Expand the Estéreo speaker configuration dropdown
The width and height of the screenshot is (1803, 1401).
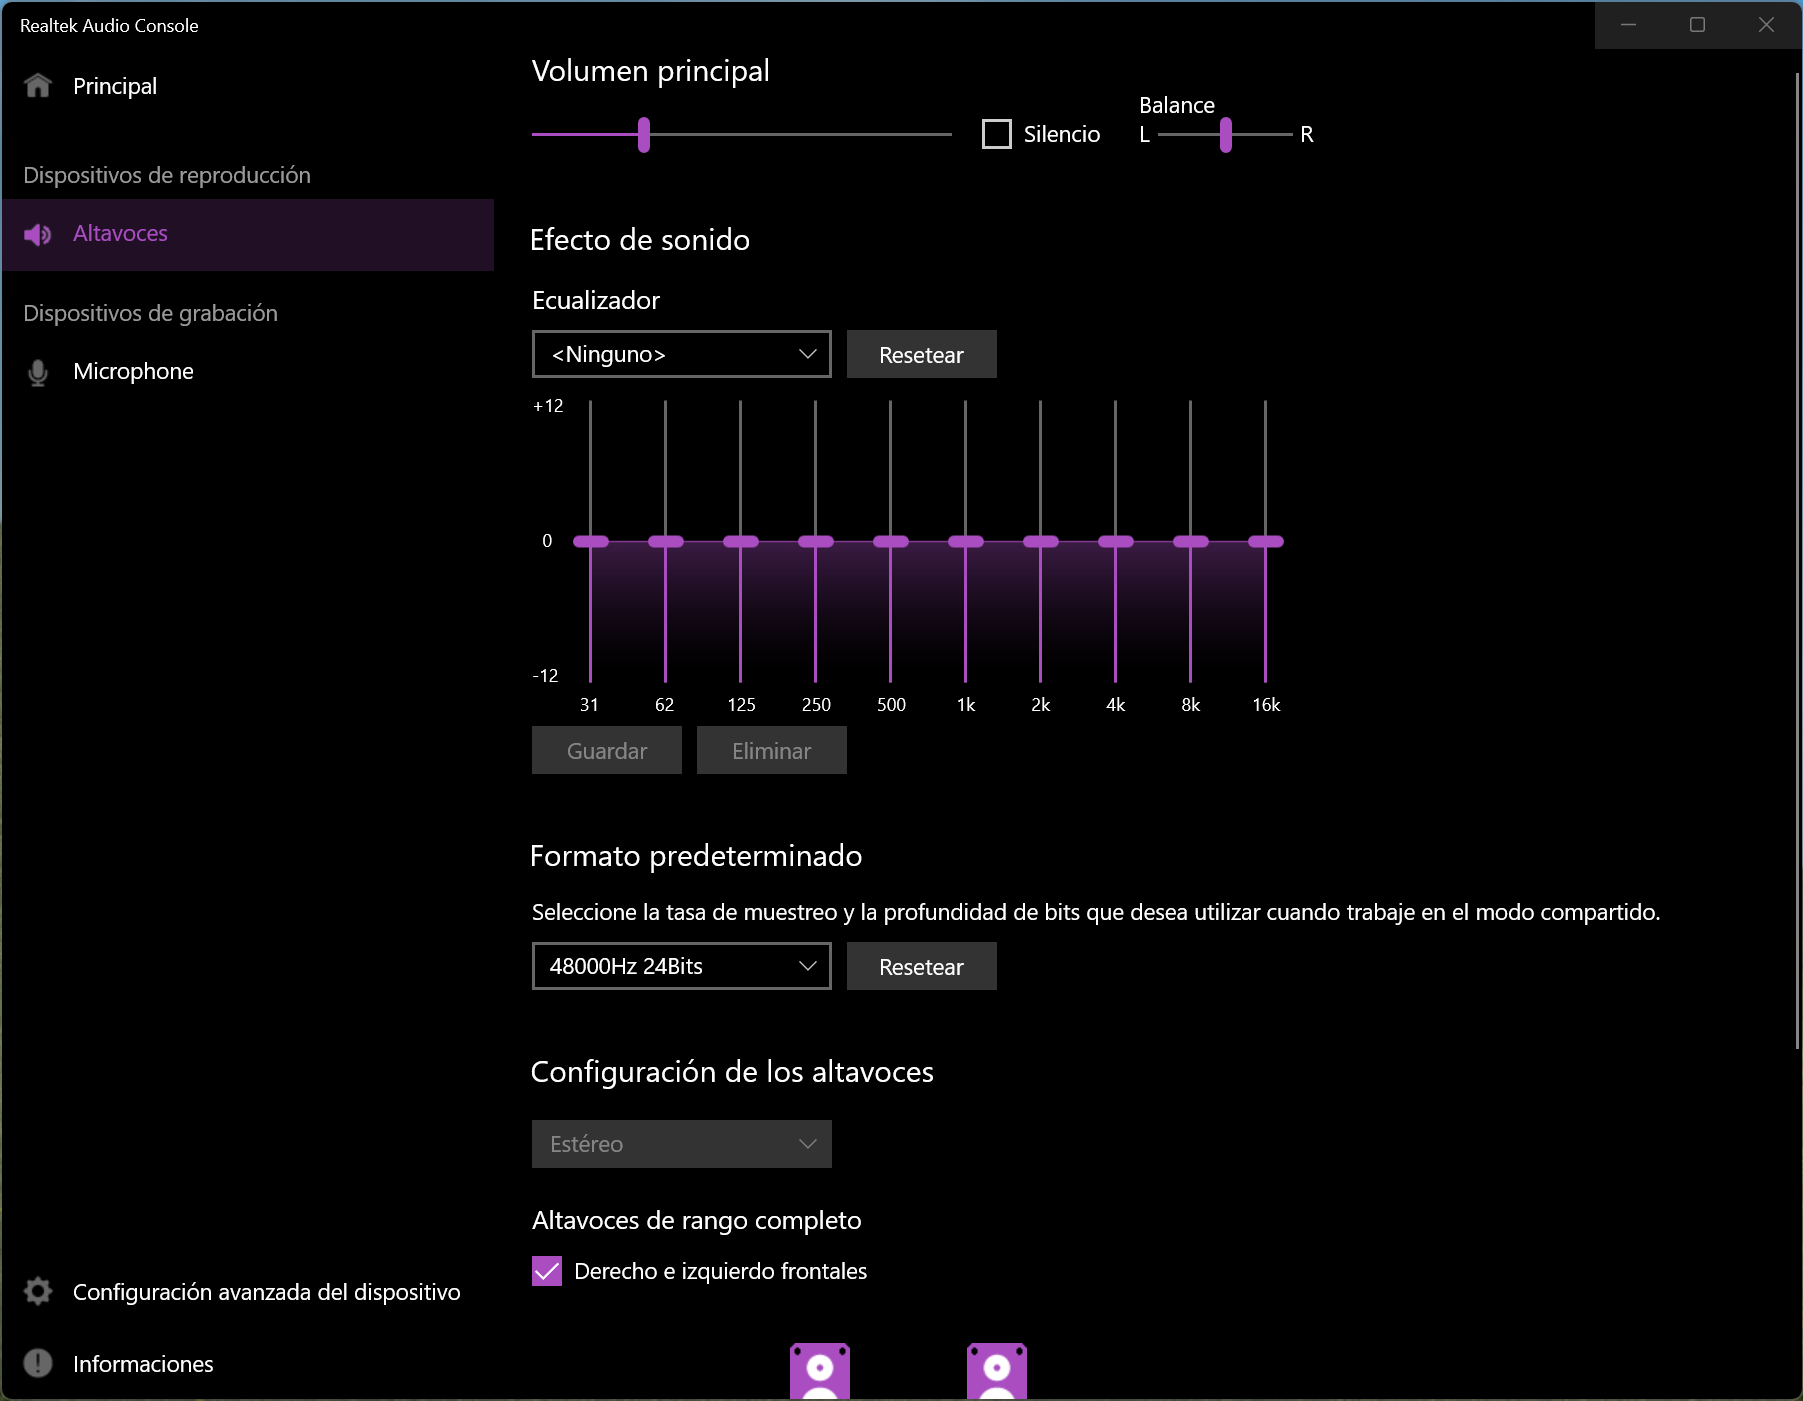pyautogui.click(x=681, y=1144)
